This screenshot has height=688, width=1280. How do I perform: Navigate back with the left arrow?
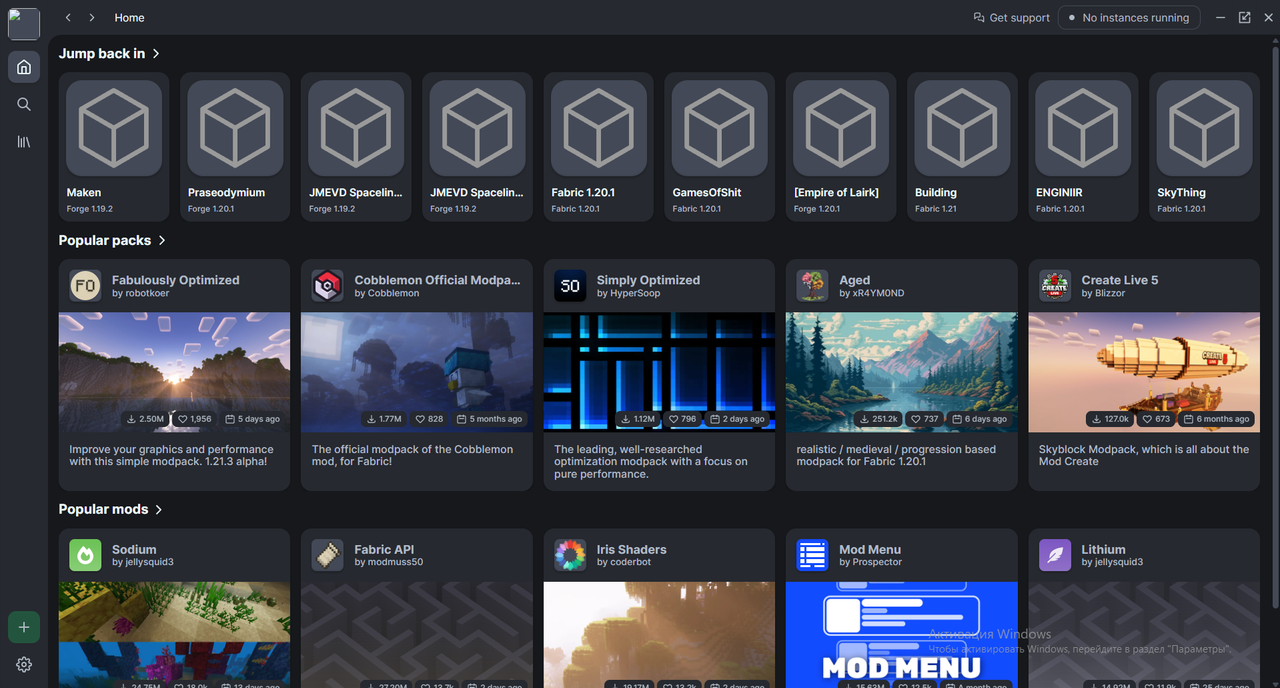coord(68,18)
